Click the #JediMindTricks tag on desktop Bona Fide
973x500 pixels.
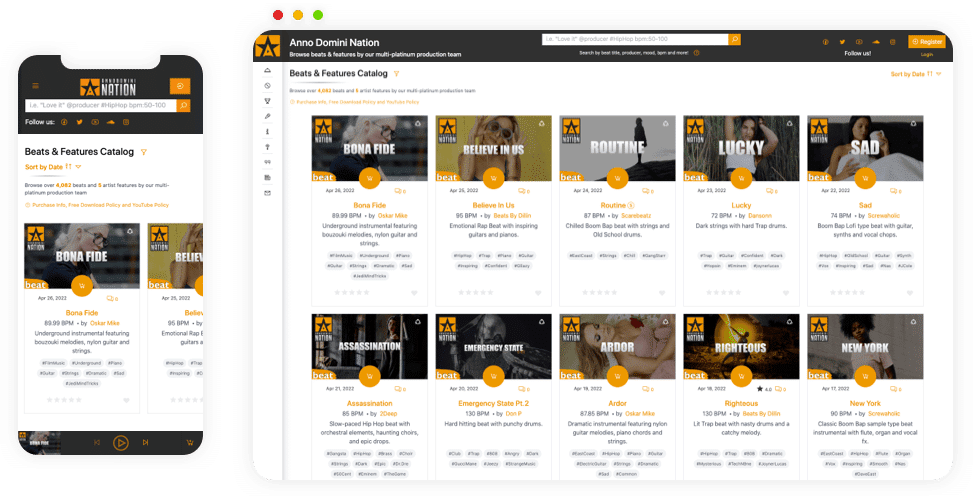(x=370, y=276)
